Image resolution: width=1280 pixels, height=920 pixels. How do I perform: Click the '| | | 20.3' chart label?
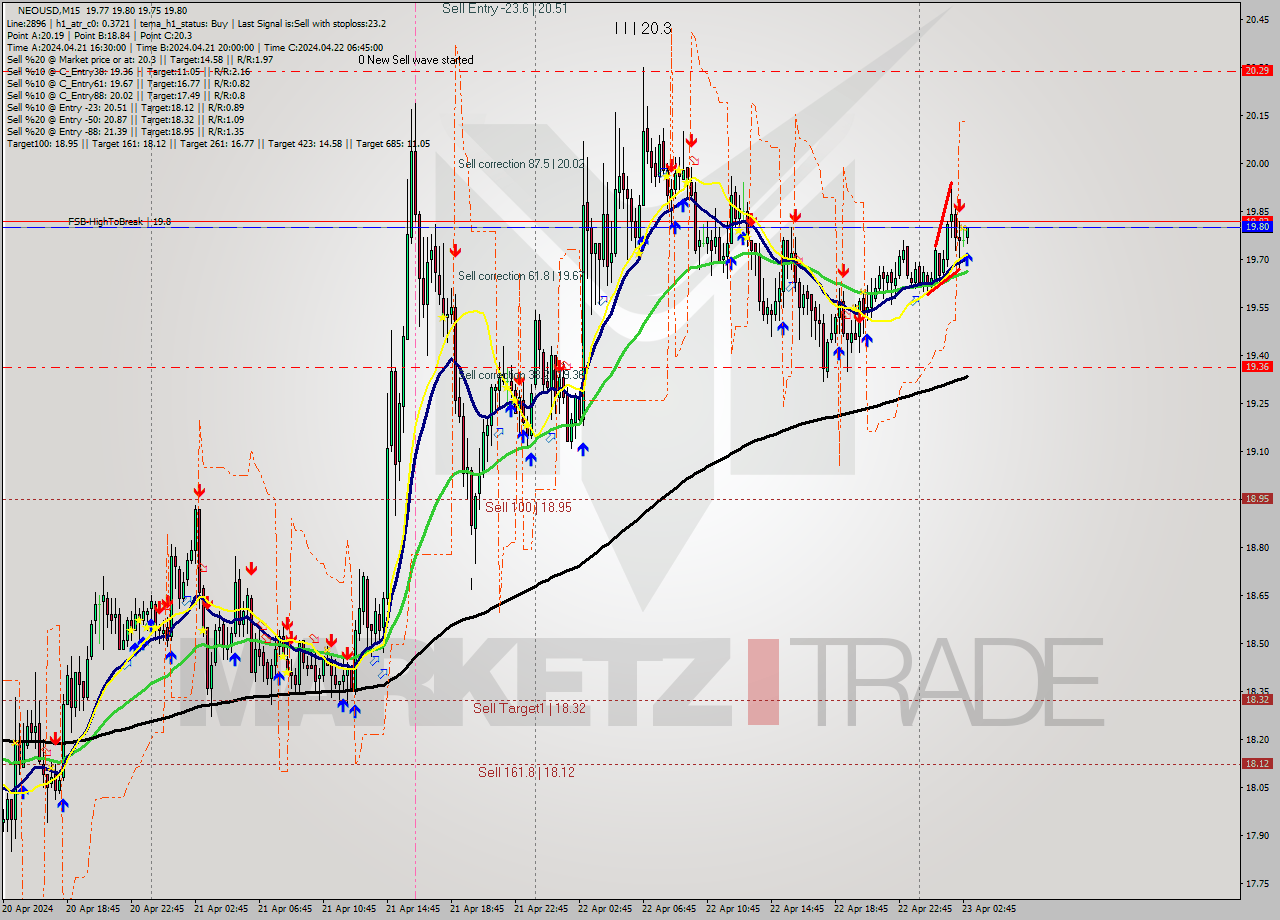coord(643,29)
